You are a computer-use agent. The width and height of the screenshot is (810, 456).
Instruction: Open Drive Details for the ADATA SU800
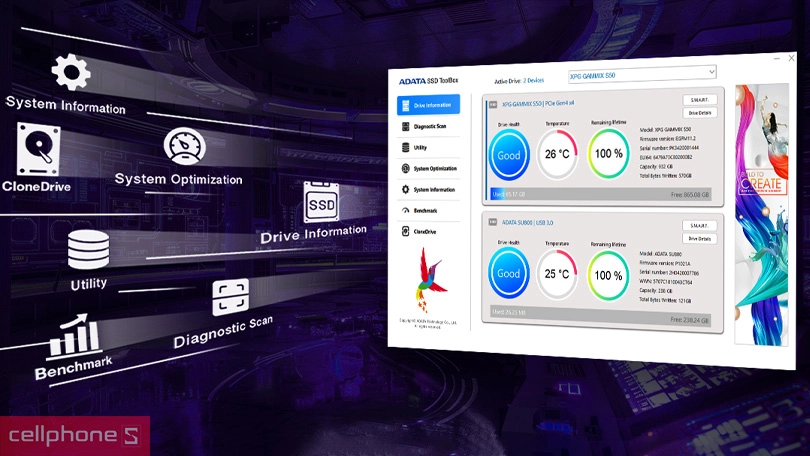699,239
